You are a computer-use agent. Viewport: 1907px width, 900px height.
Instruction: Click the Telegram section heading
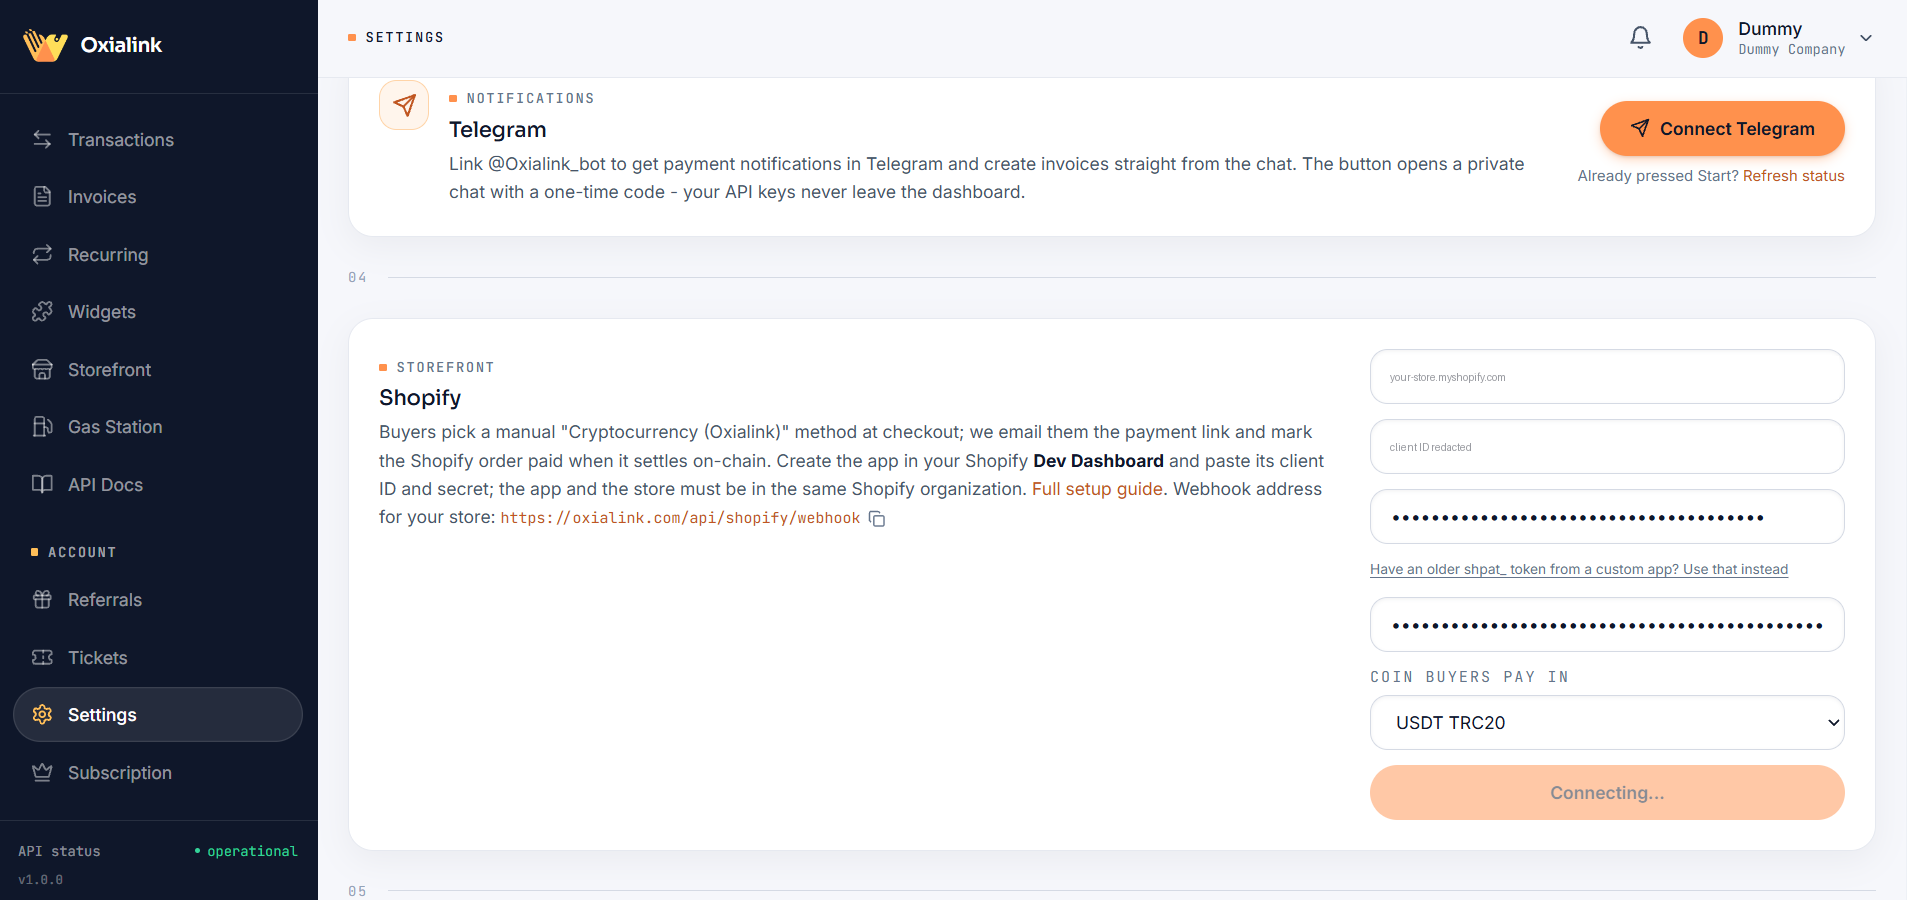click(498, 130)
